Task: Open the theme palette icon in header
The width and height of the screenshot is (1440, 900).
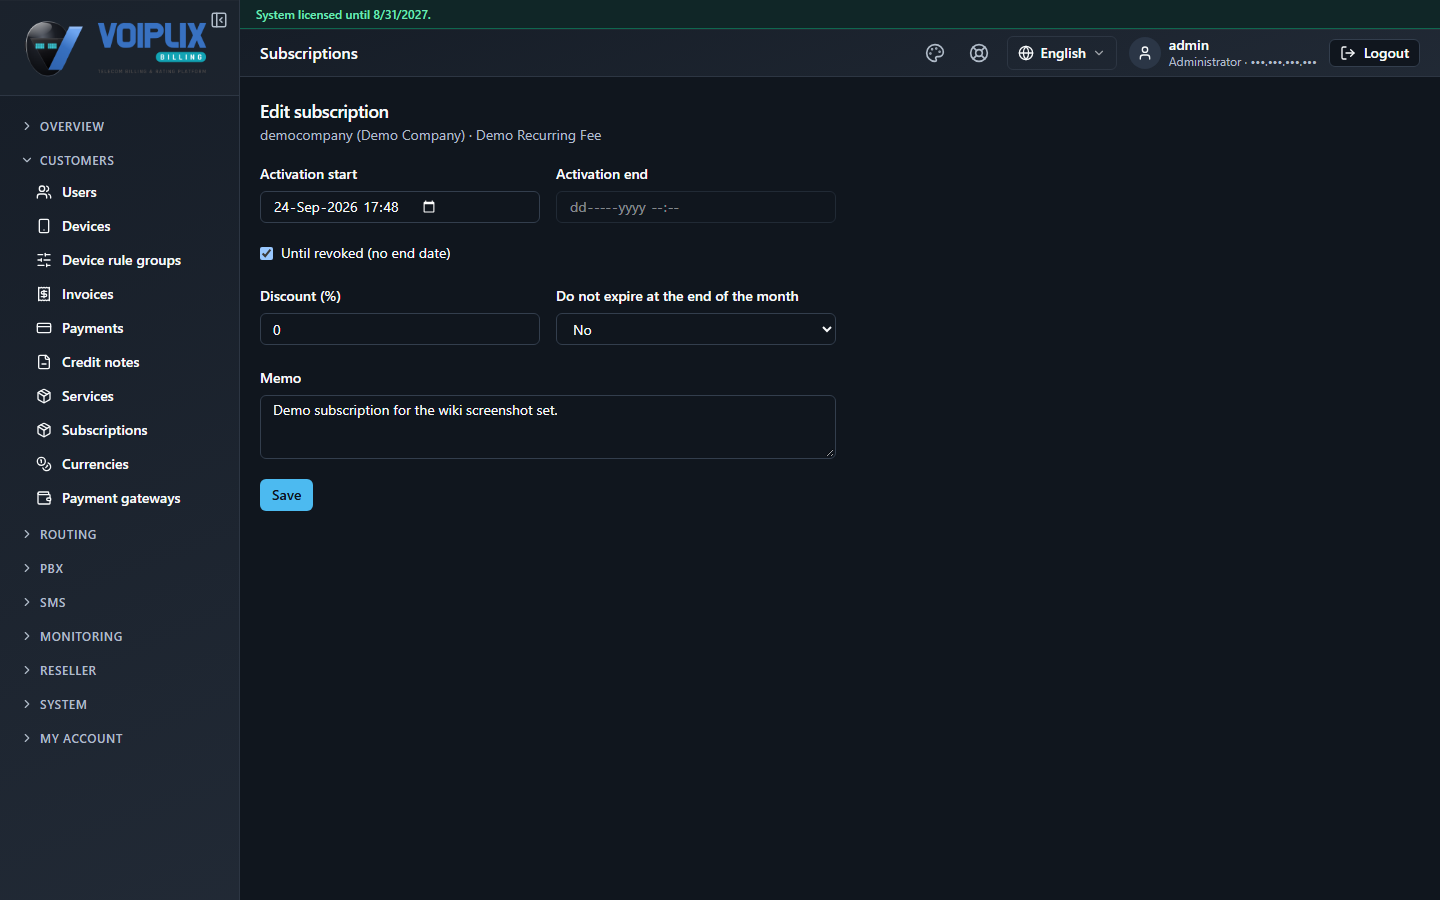Action: [935, 53]
